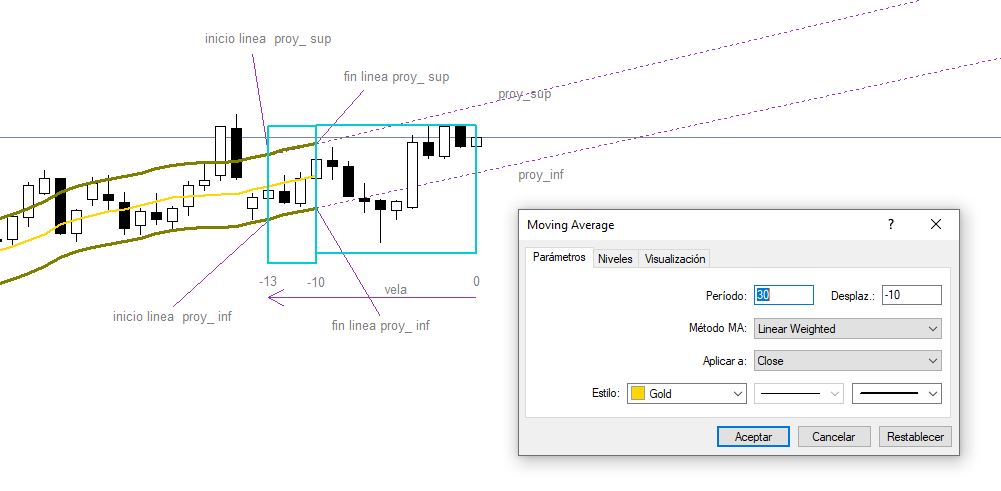1001x491 pixels.
Task: Click the help question mark icon
Action: [x=891, y=225]
